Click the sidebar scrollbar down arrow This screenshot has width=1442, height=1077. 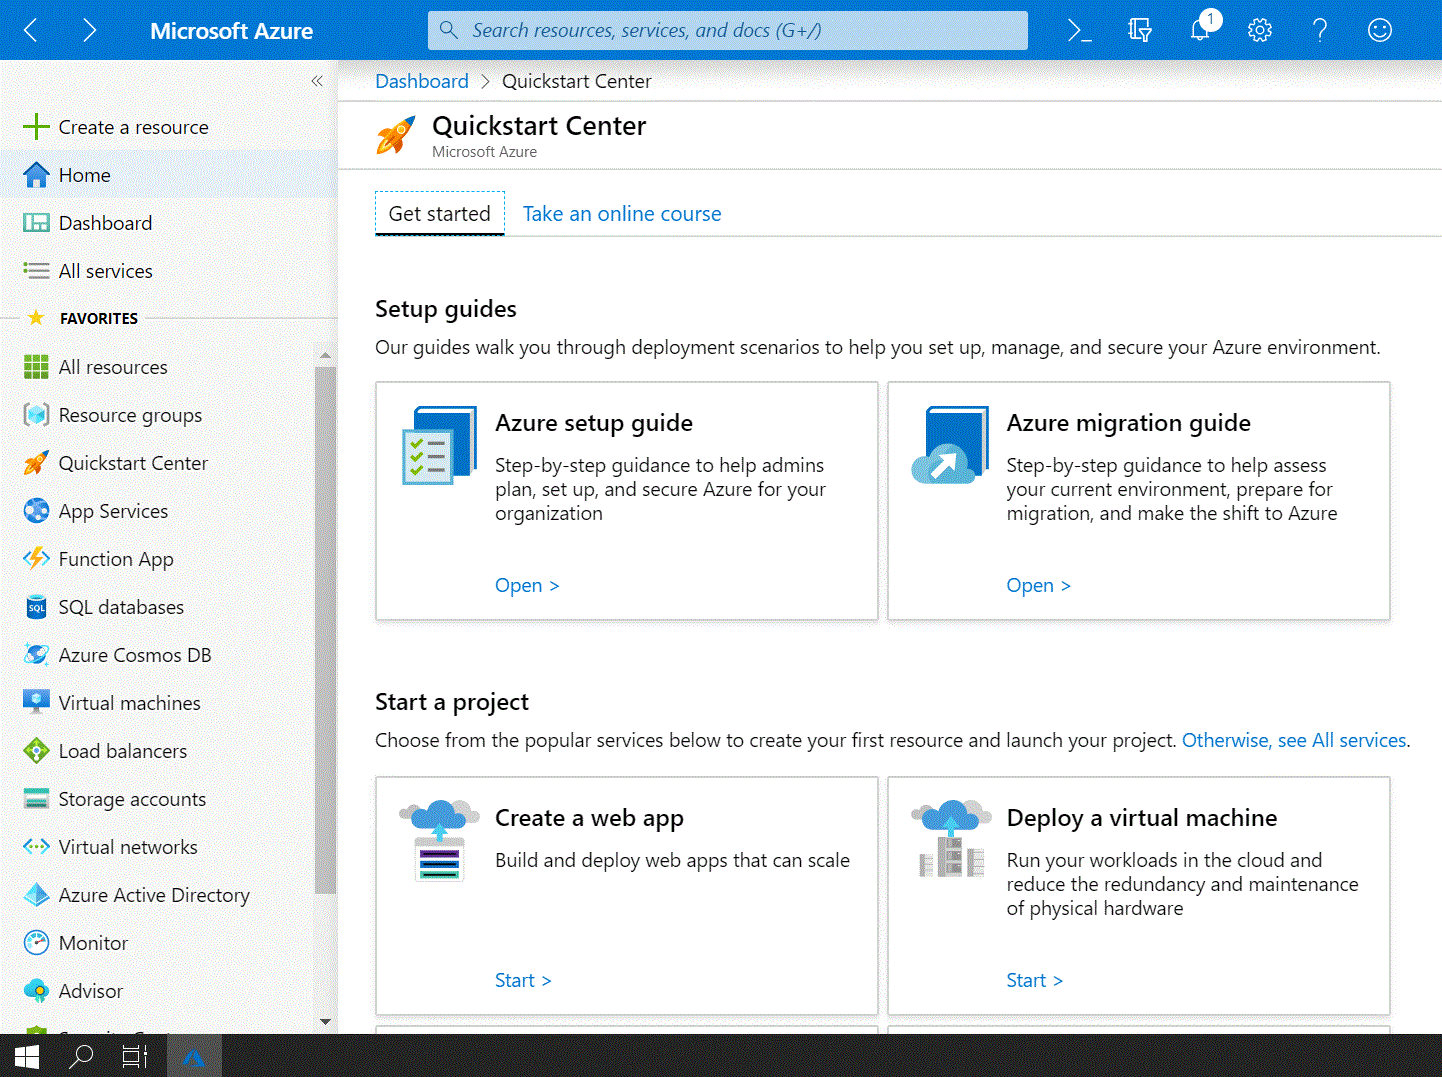click(325, 1021)
